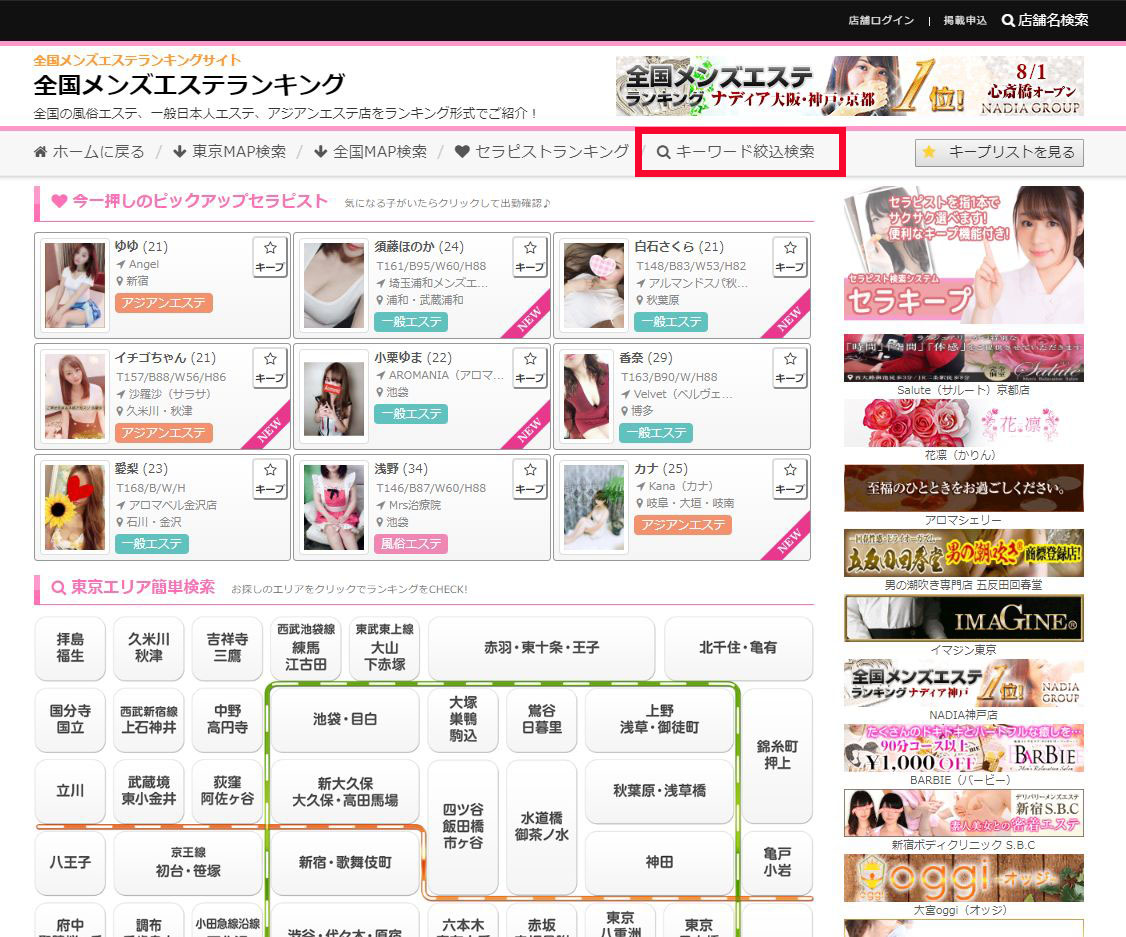Screen dimensions: 1126x937
Task: Select 大塚 巣鴨 駒込 area
Action: [x=463, y=719]
